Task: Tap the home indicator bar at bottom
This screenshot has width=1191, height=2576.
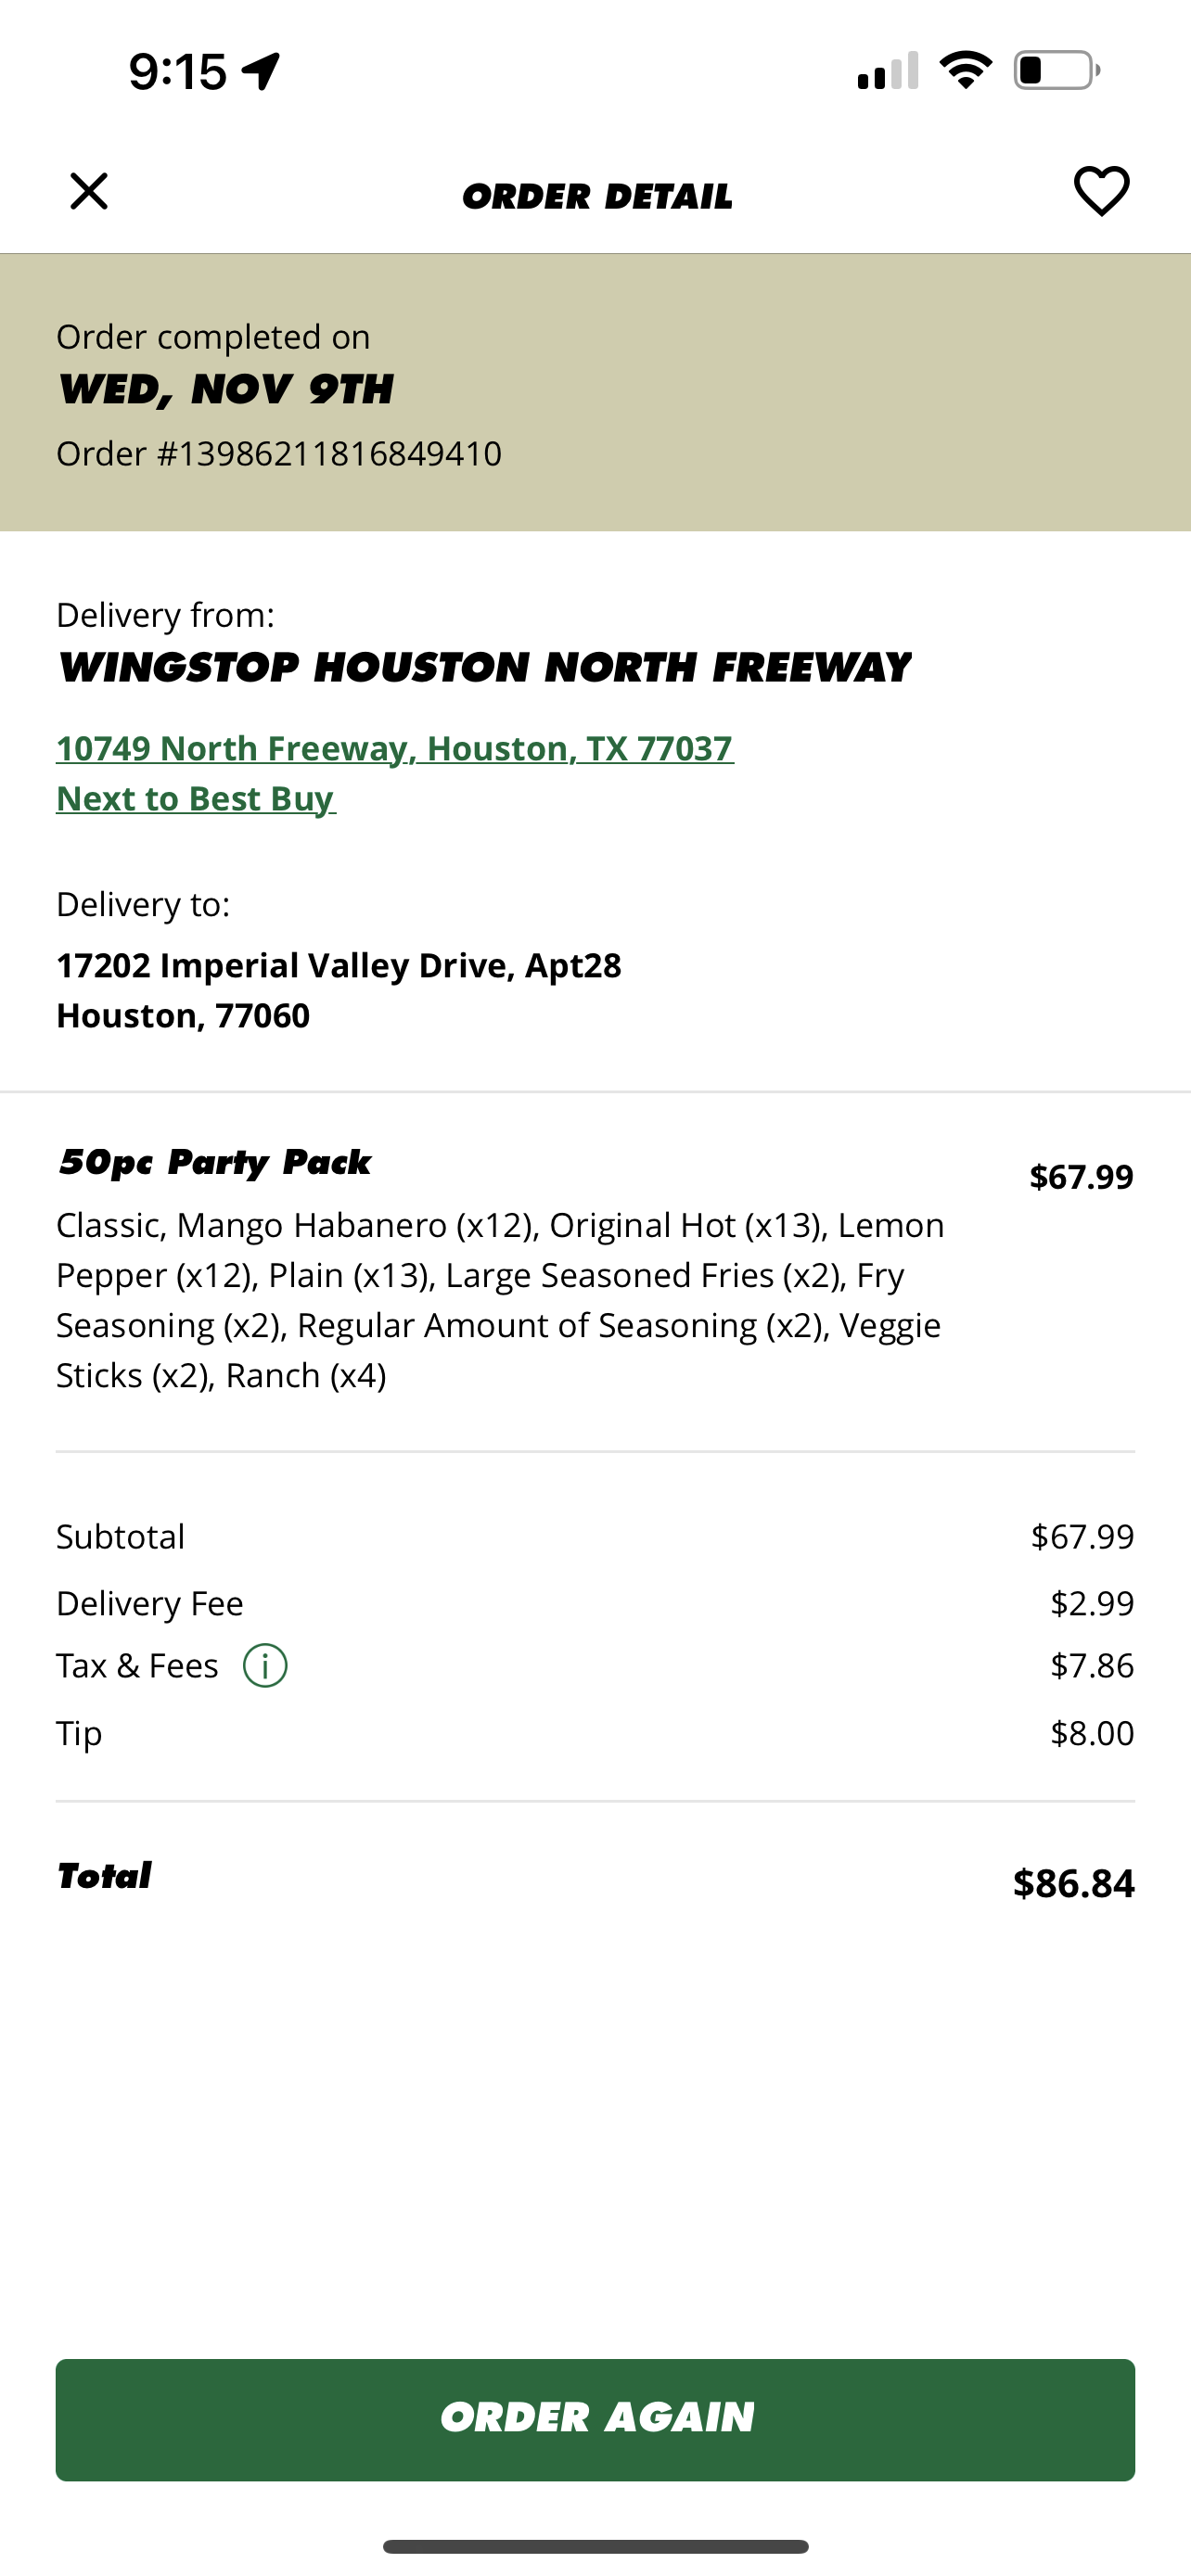Action: coord(595,2546)
